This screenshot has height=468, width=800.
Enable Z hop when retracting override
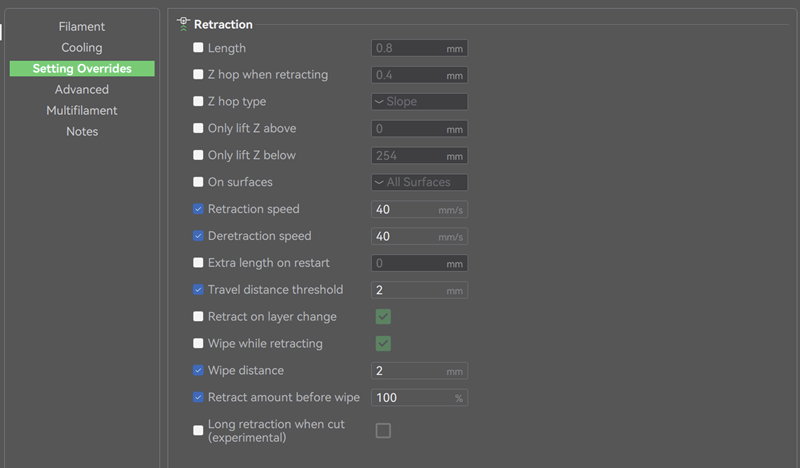[198, 75]
